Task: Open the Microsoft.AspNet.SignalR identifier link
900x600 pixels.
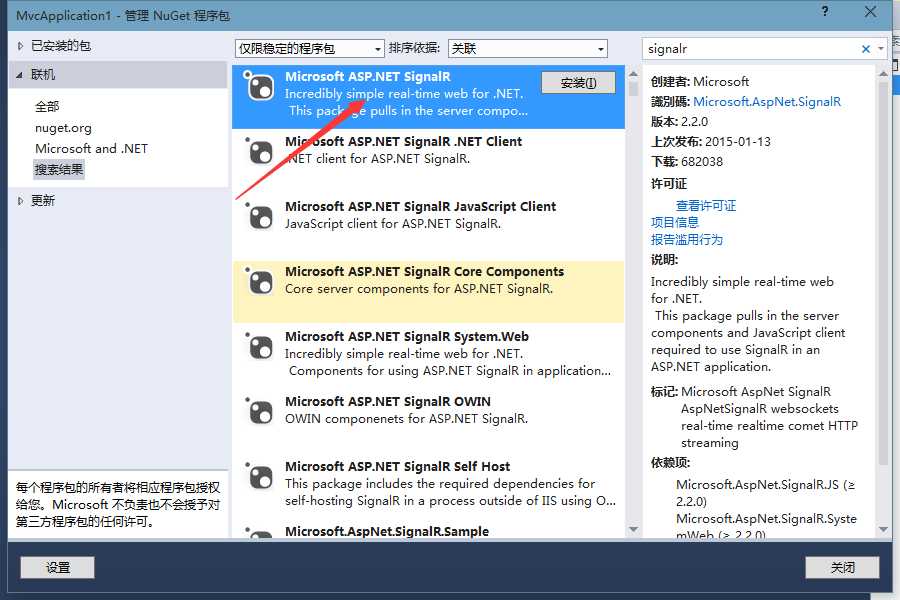Action: point(767,102)
